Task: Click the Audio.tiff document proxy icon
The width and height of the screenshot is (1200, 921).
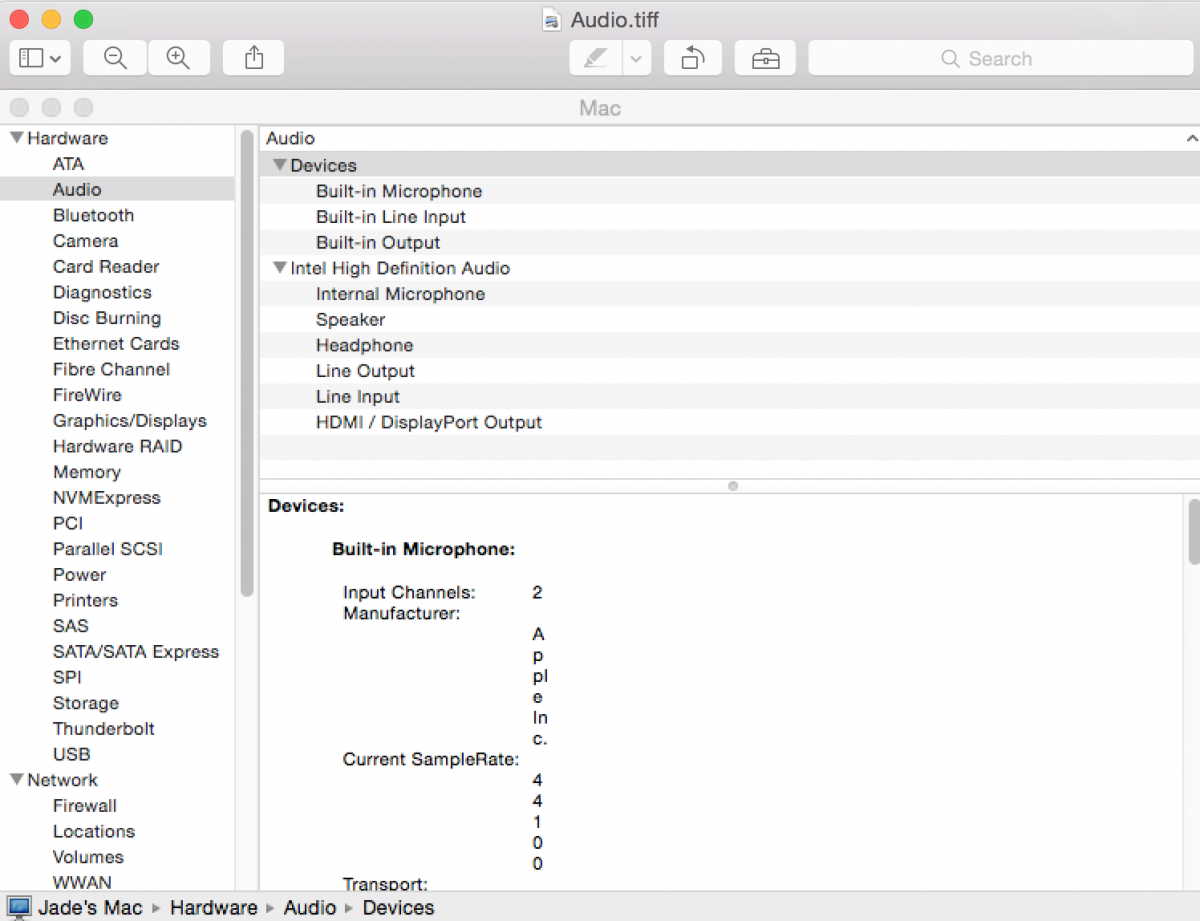Action: coord(551,19)
